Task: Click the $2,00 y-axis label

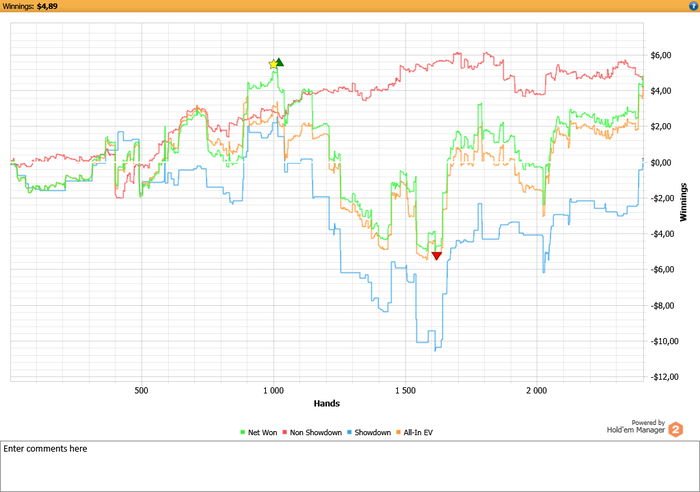Action: point(661,127)
